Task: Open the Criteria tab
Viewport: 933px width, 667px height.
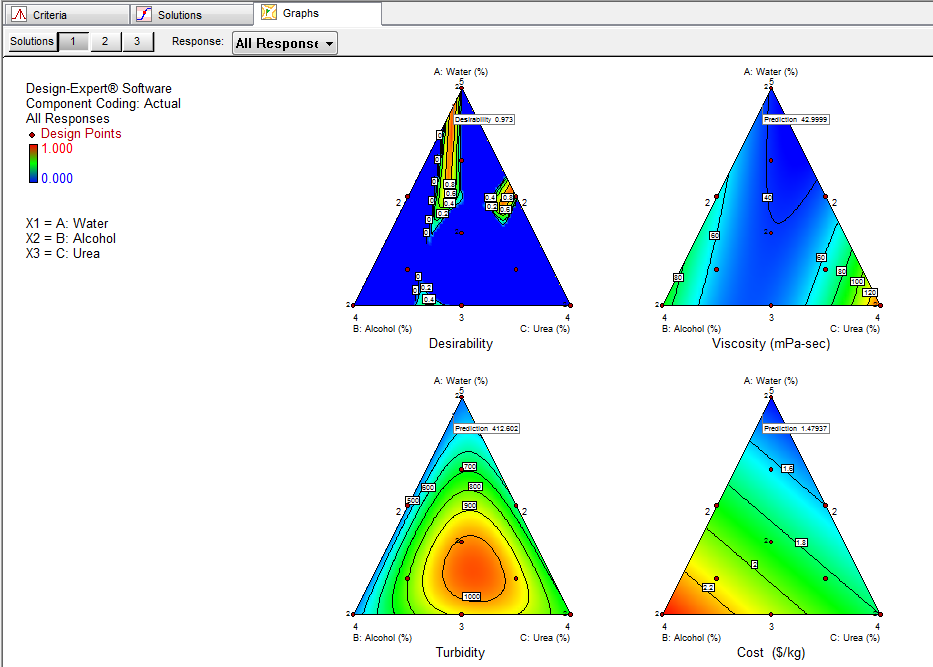Action: click(65, 15)
